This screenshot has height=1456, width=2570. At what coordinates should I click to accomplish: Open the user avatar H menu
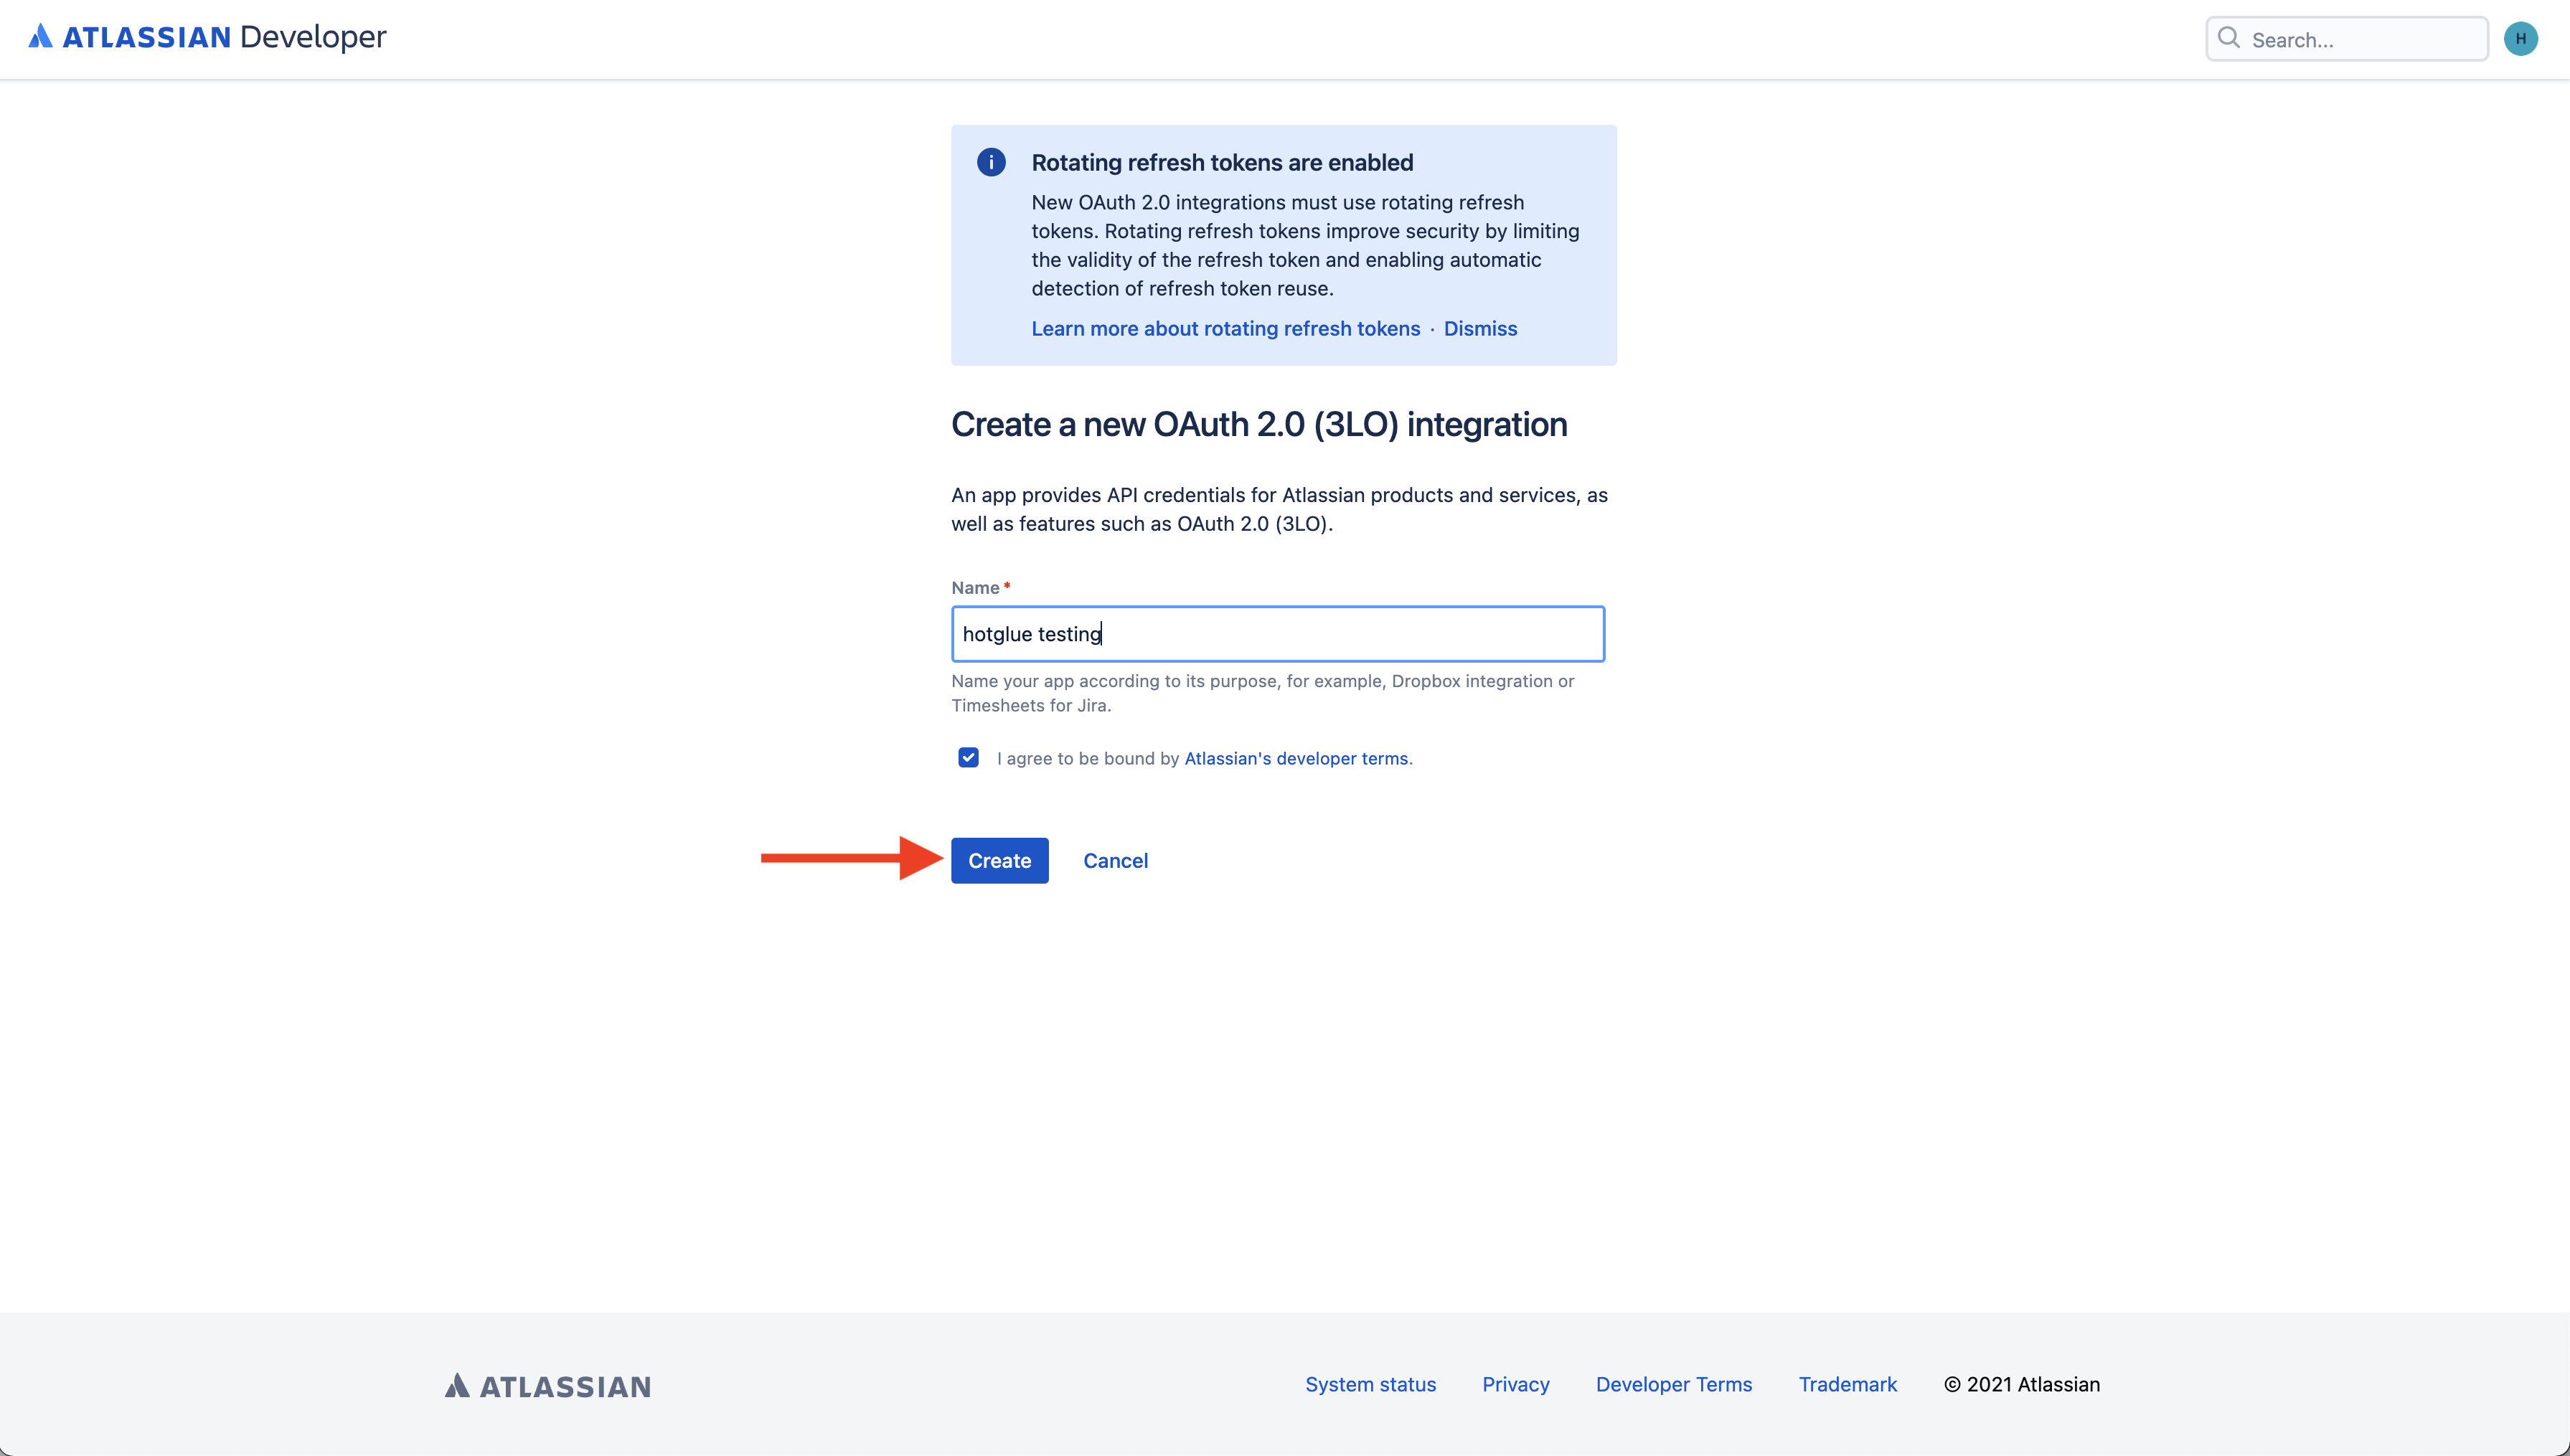(x=2520, y=39)
